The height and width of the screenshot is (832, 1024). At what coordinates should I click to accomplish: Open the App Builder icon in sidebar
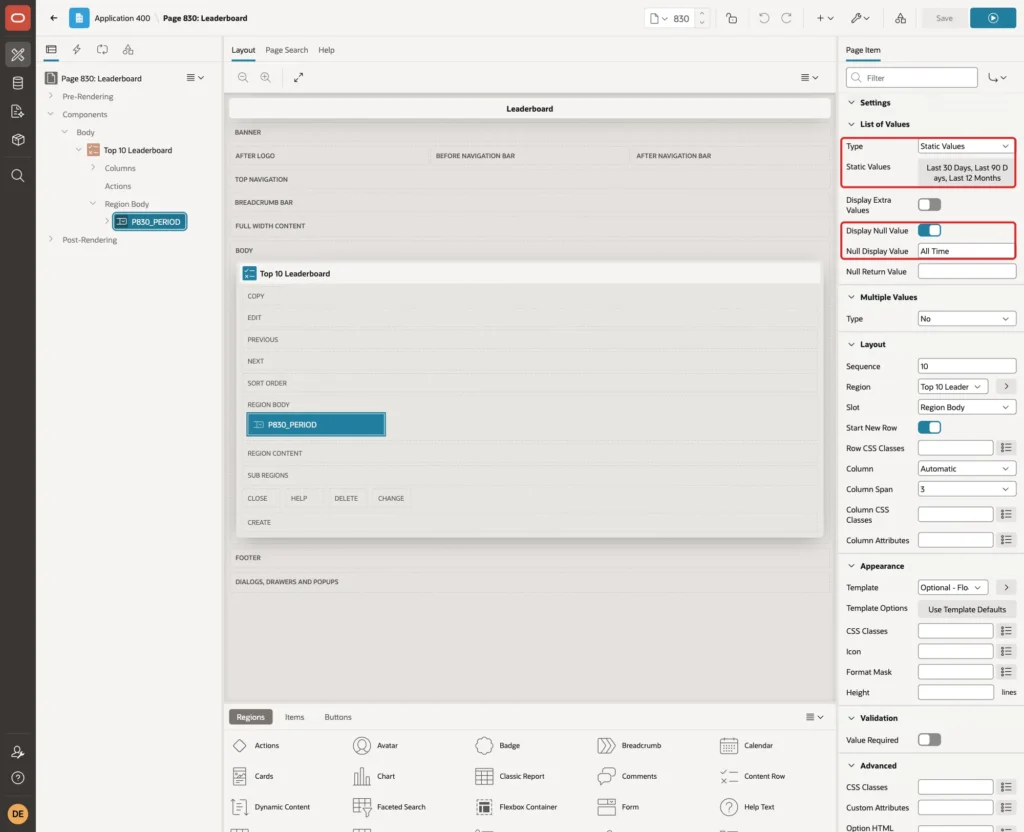18,55
